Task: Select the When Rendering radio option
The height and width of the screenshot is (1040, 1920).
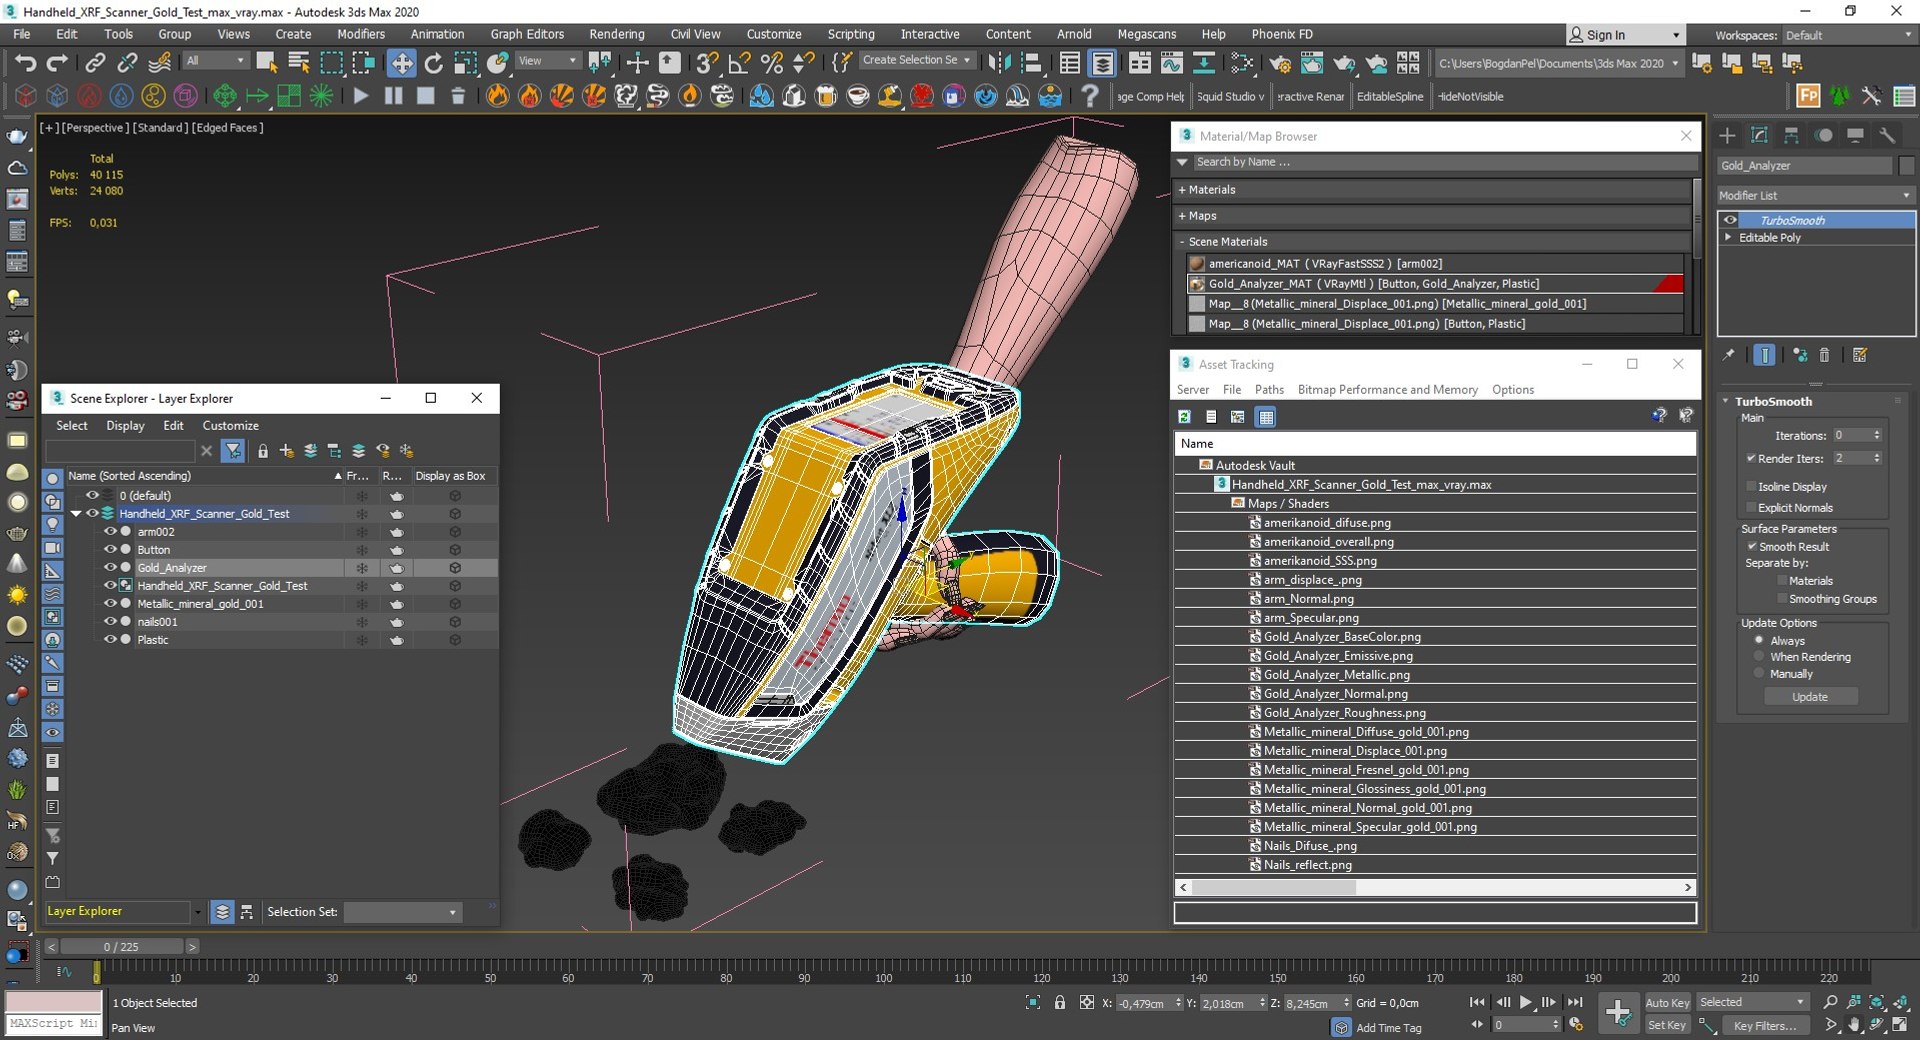Action: pos(1759,657)
